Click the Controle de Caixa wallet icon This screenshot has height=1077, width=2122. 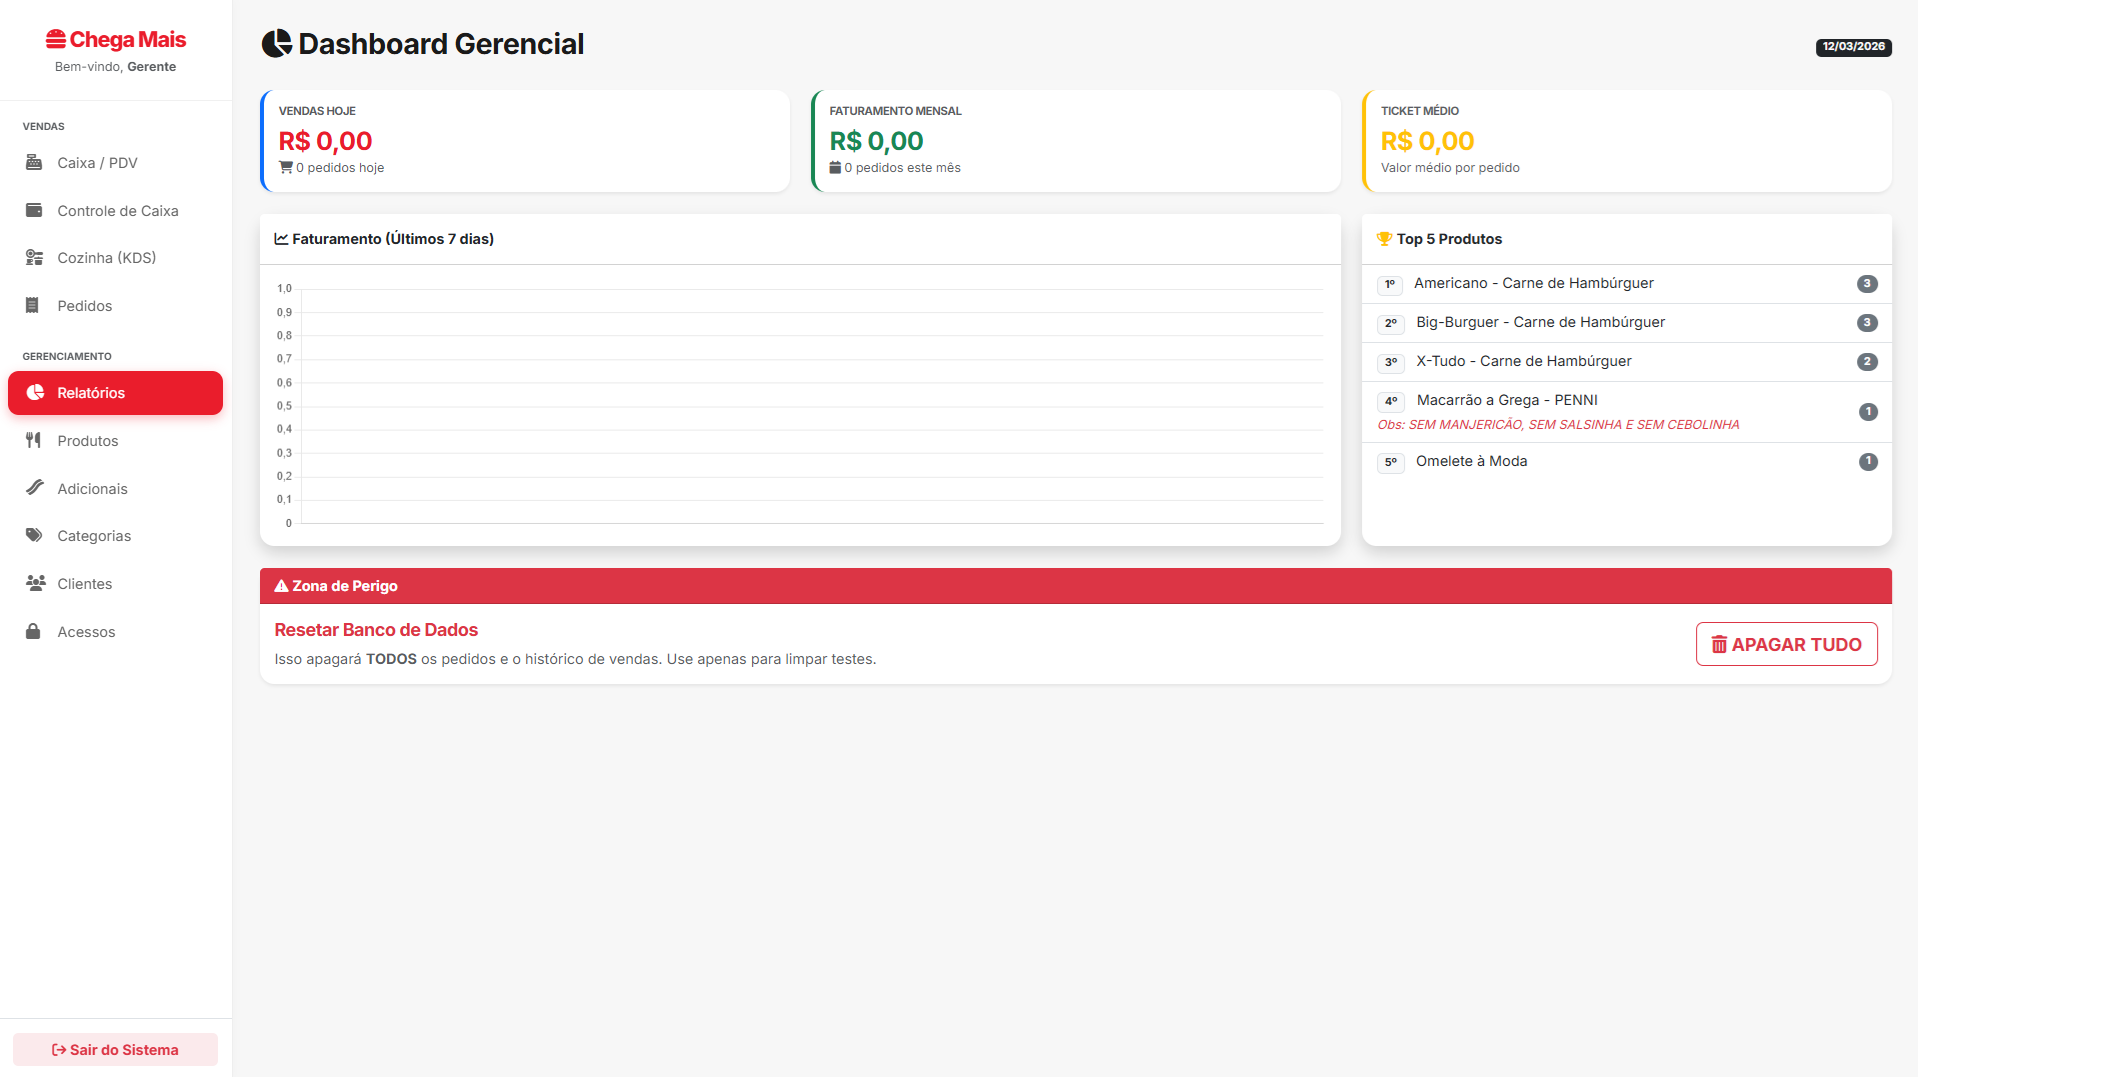pyautogui.click(x=34, y=210)
